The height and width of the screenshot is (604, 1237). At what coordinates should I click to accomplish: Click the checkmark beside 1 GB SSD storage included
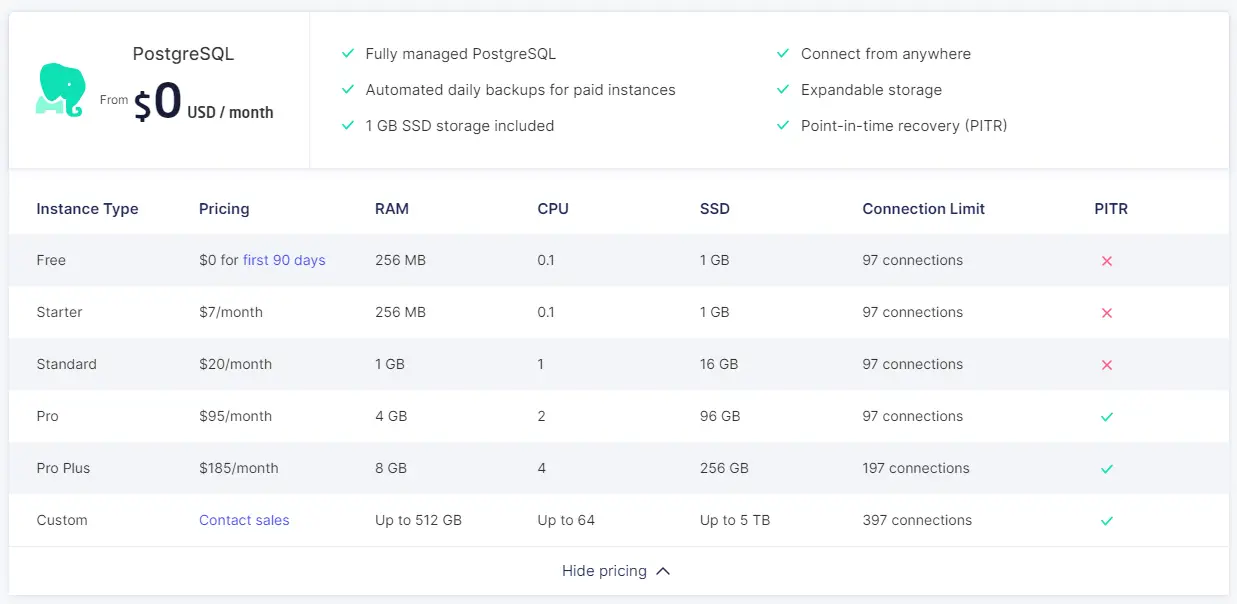pyautogui.click(x=348, y=126)
